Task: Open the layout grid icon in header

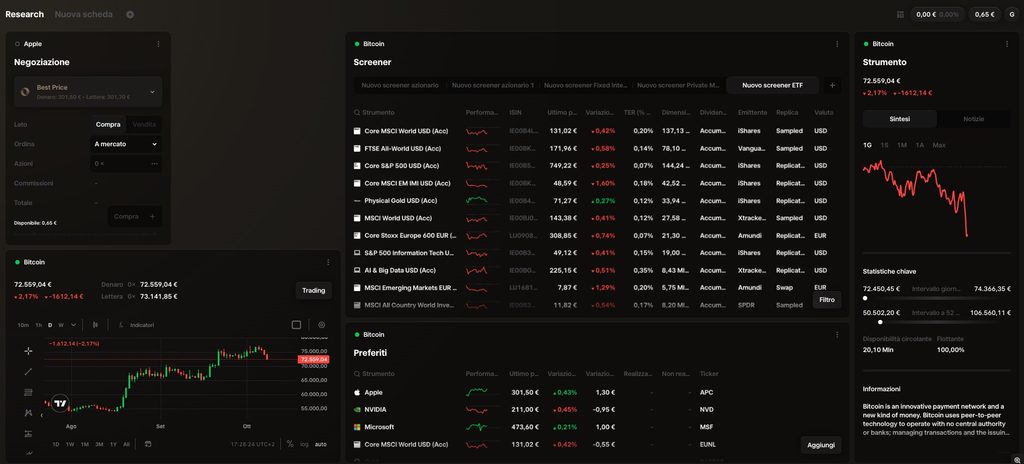Action: tap(901, 14)
